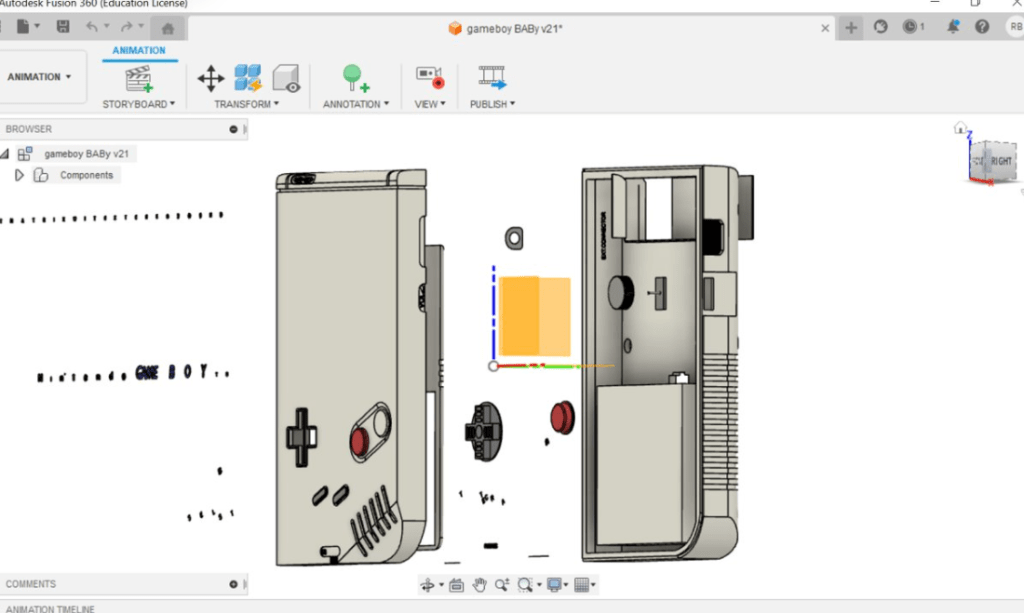
Task: Collapse the Browser panel with round button
Action: coord(233,129)
